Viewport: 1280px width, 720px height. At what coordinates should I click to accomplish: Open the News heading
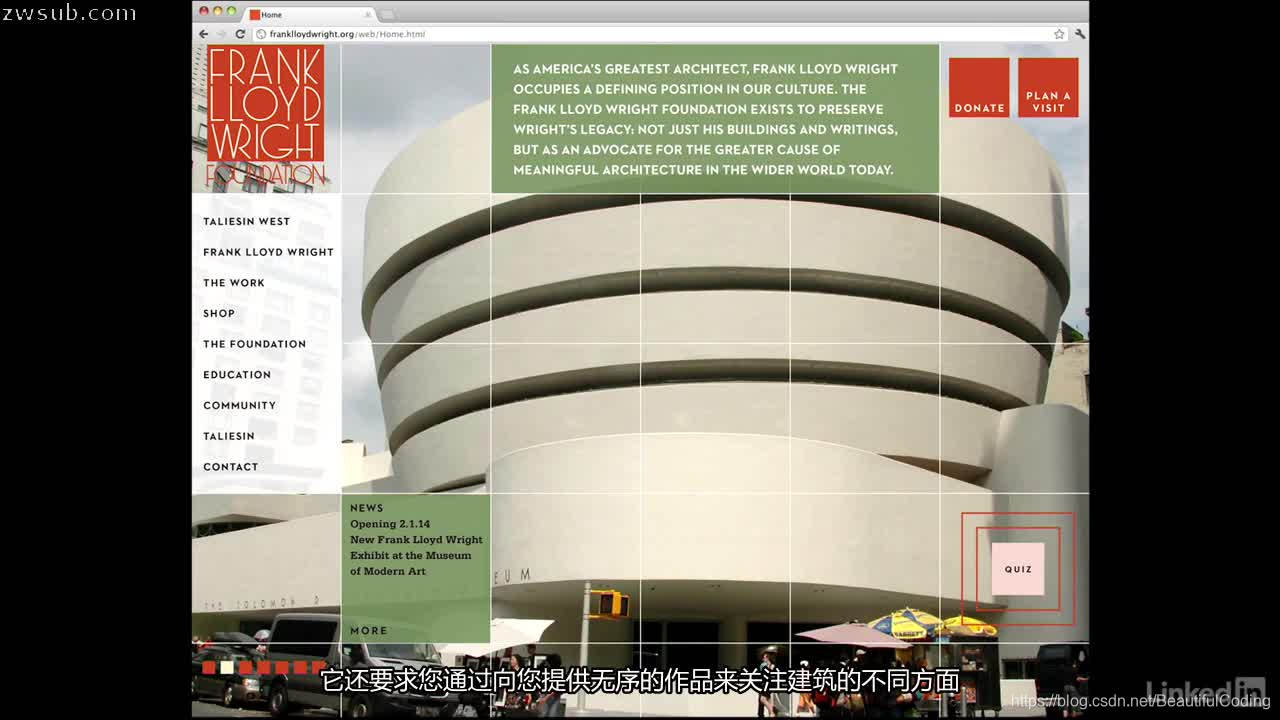[x=366, y=508]
